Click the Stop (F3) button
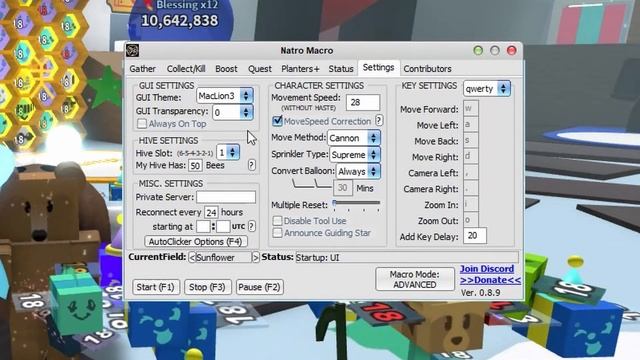The height and width of the screenshot is (360, 640). [207, 287]
